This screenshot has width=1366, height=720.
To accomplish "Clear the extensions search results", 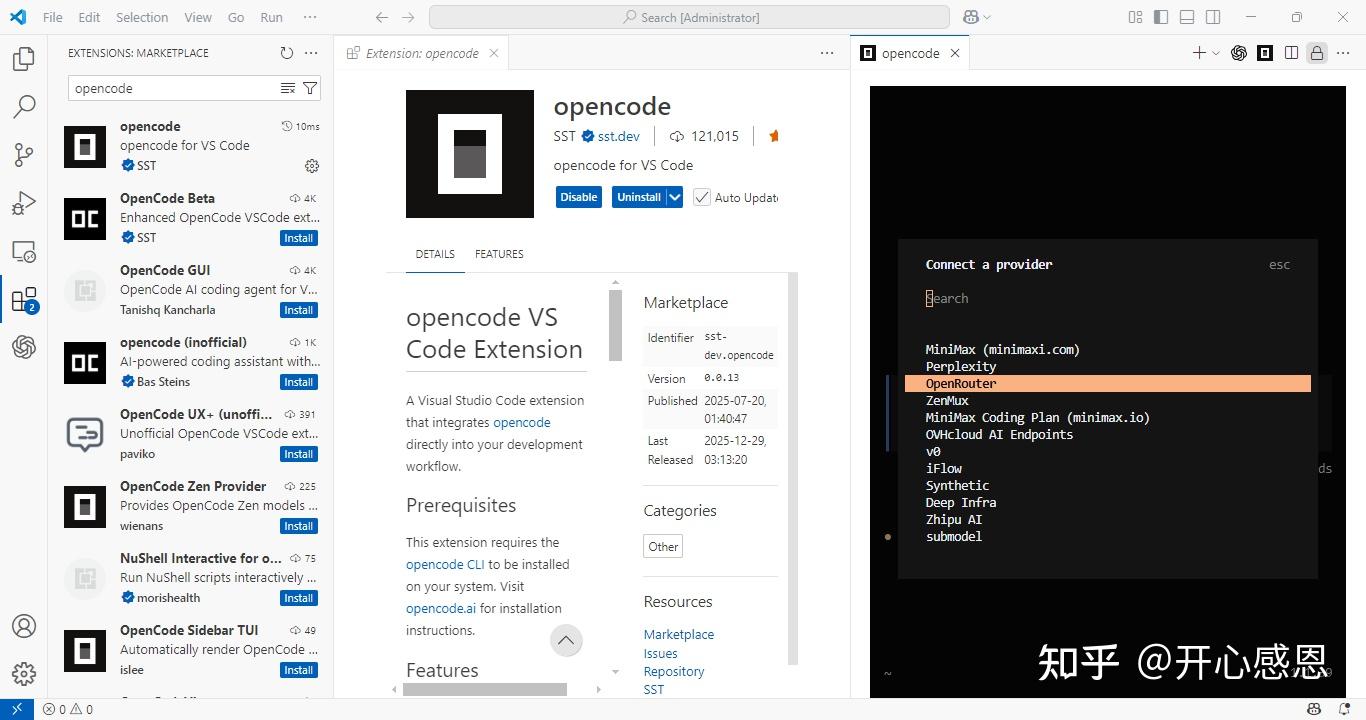I will coord(288,88).
